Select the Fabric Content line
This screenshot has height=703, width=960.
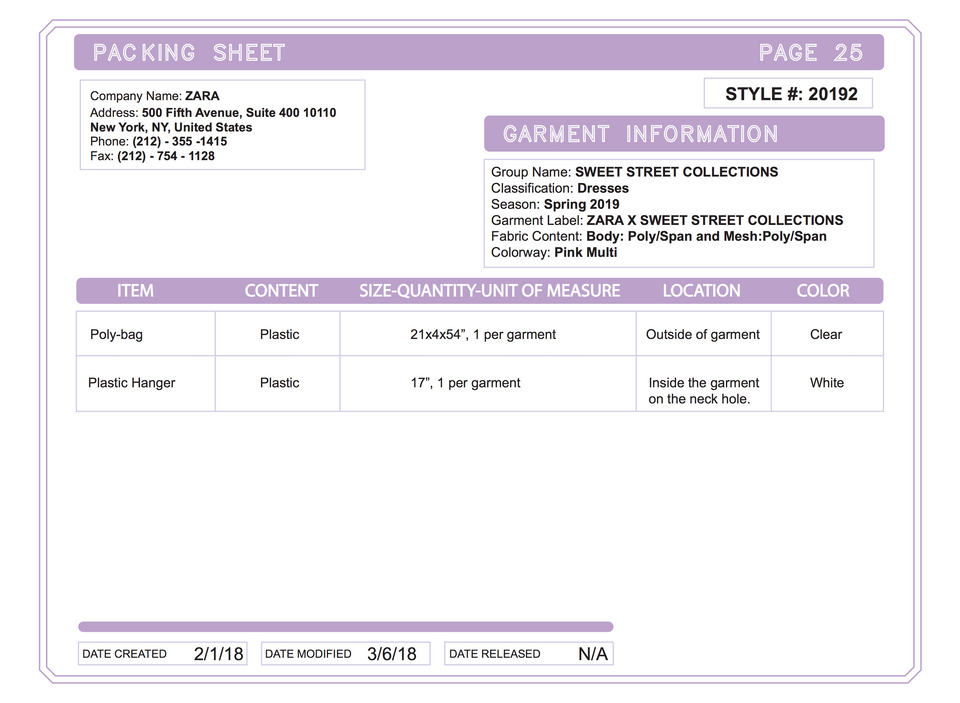[x=659, y=236]
